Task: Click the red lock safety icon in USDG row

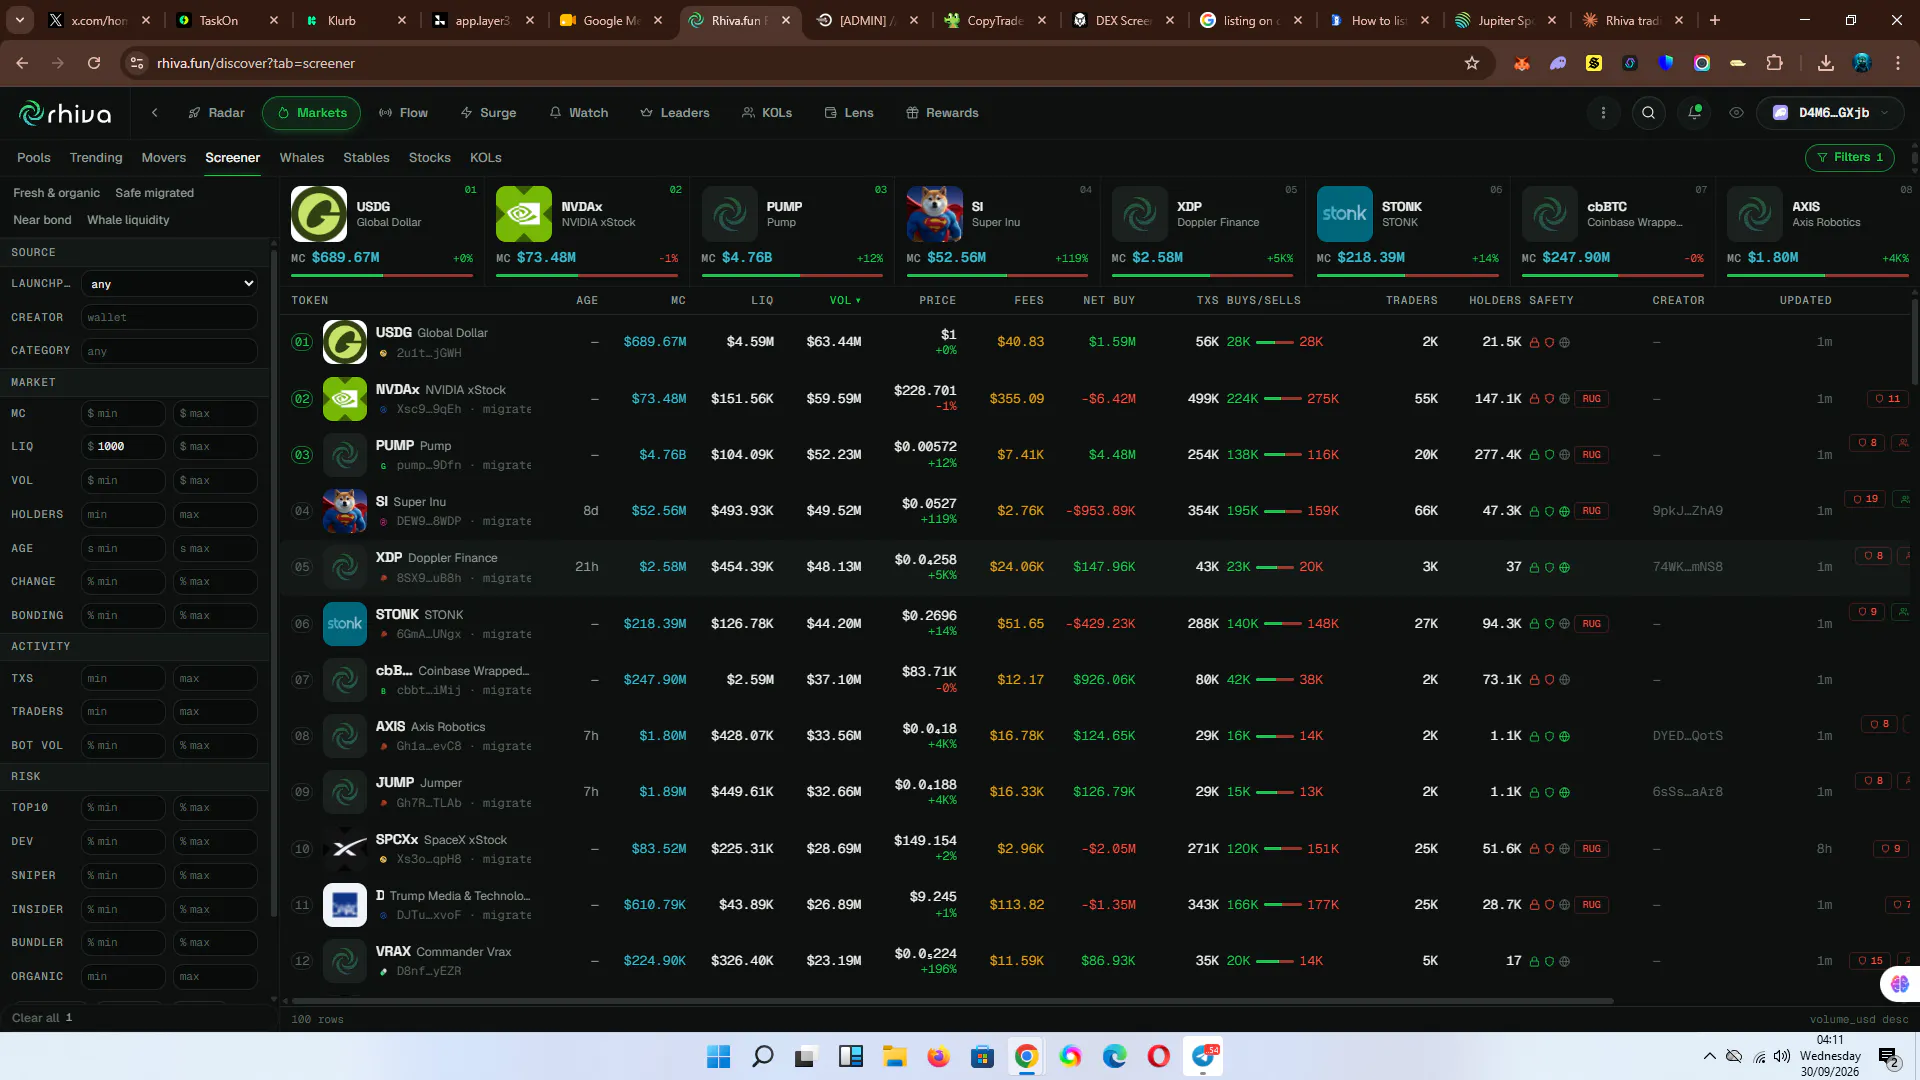Action: [x=1534, y=342]
